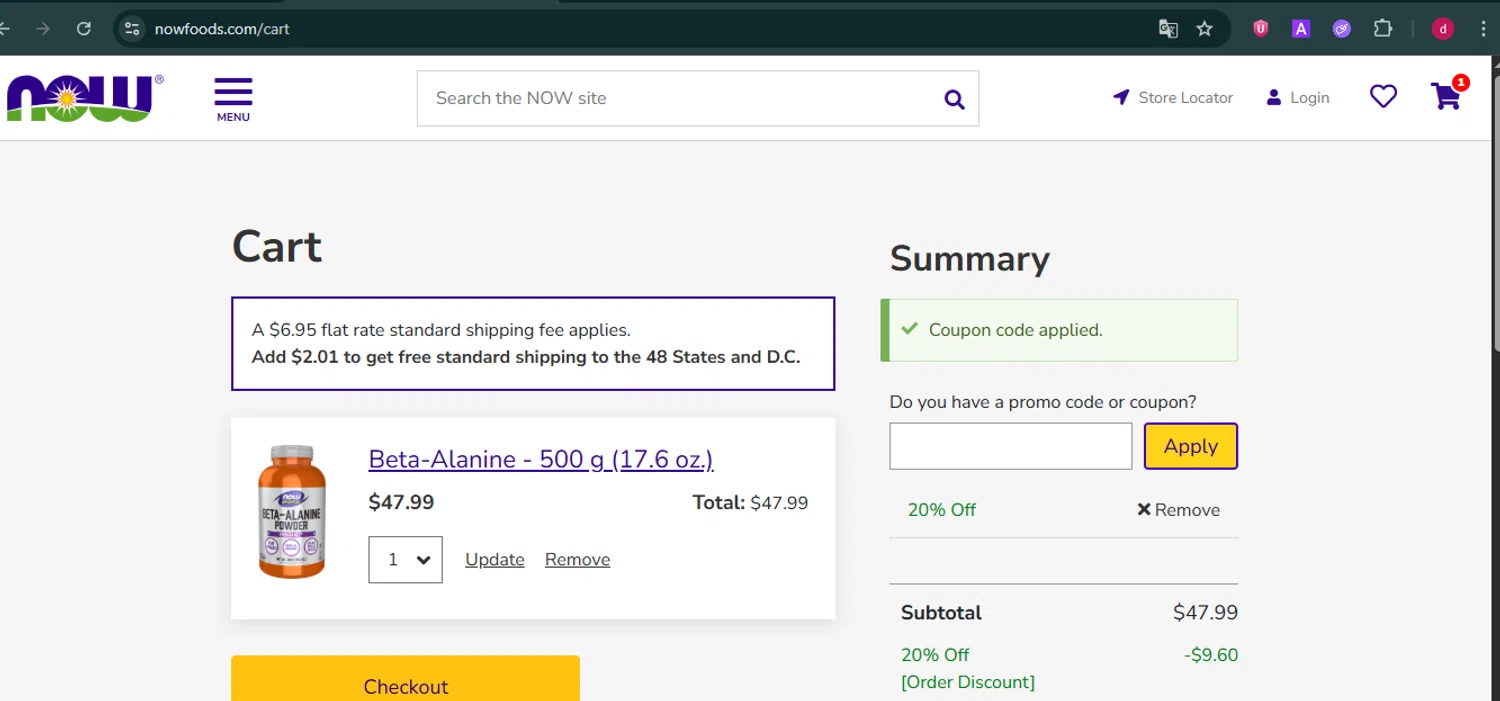
Task: Open the Beta-Alanine product link
Action: coord(541,459)
